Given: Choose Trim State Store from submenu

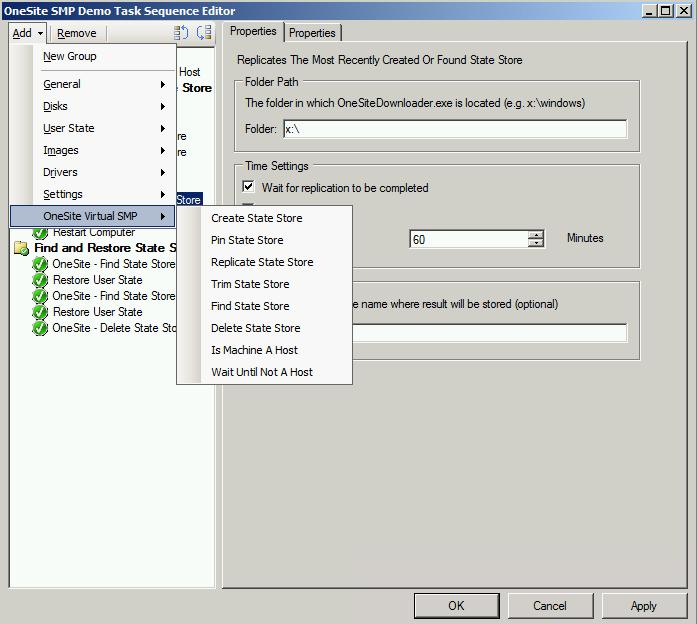Looking at the screenshot, I should click(265, 284).
